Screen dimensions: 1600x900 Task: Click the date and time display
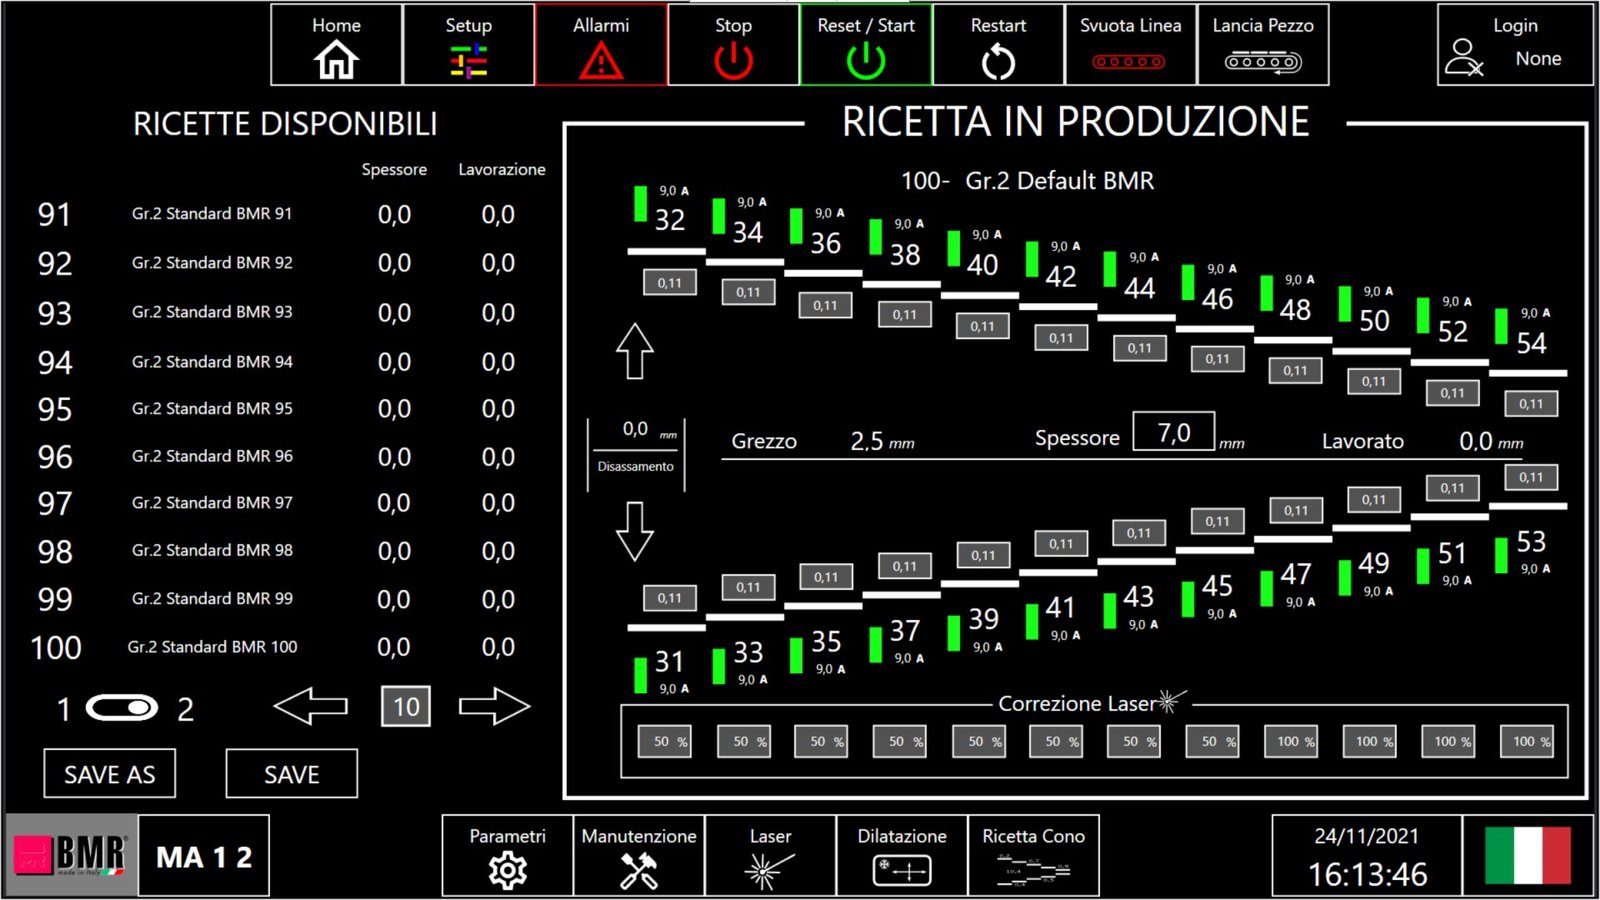pyautogui.click(x=1366, y=856)
